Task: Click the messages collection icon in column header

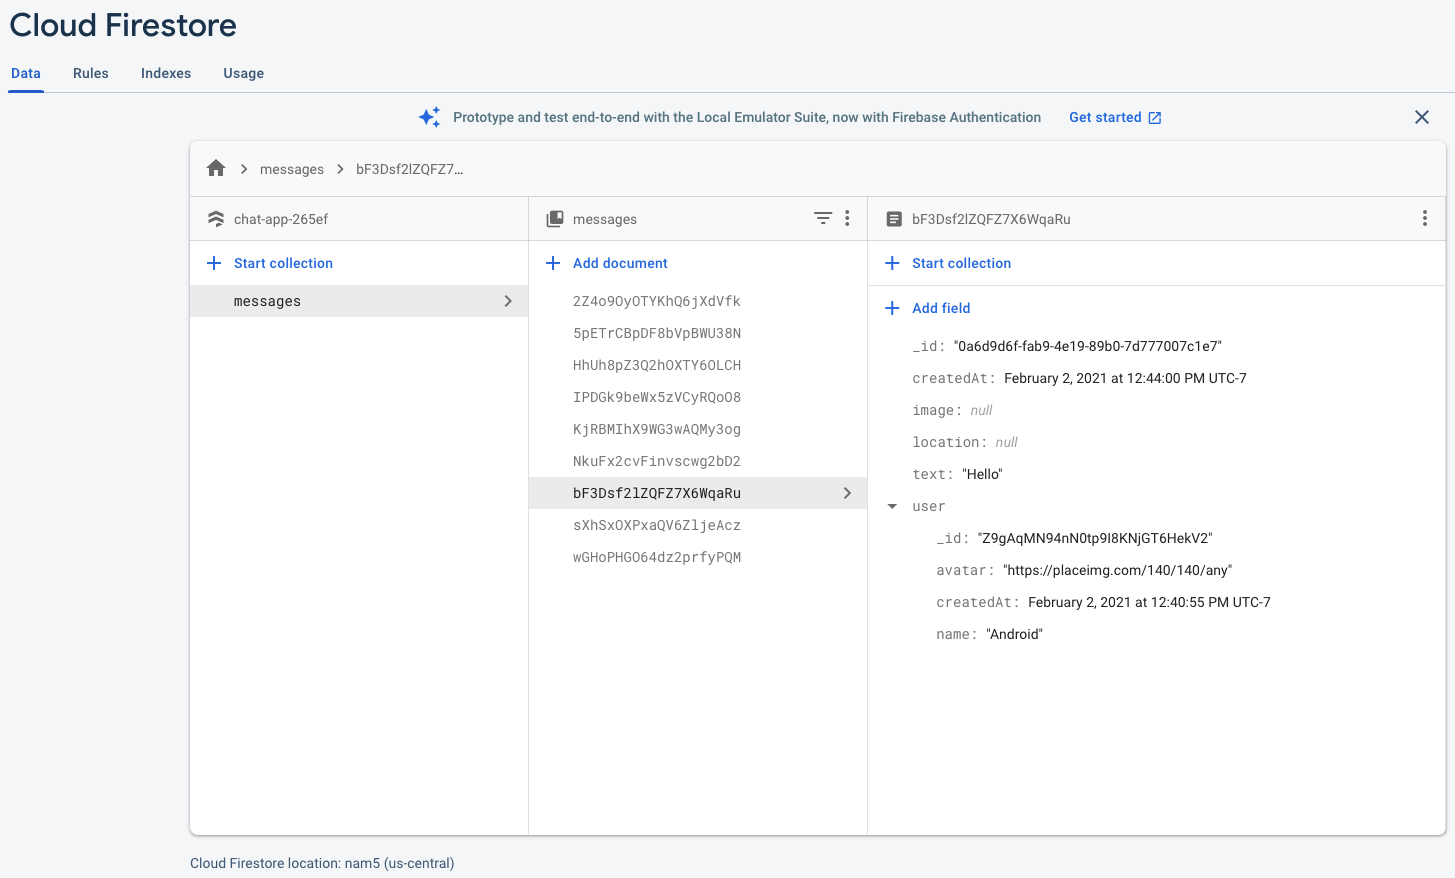Action: point(555,218)
